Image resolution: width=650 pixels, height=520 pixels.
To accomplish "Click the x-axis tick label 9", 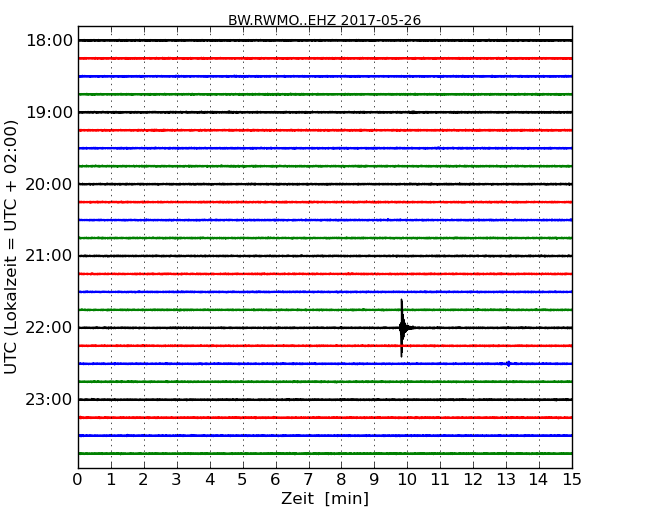I will [374, 479].
